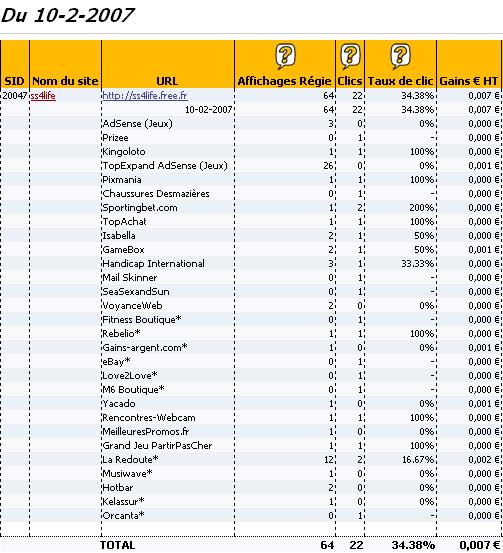The height and width of the screenshot is (553, 503).
Task: Click the TopAchat row label
Action: pos(125,221)
